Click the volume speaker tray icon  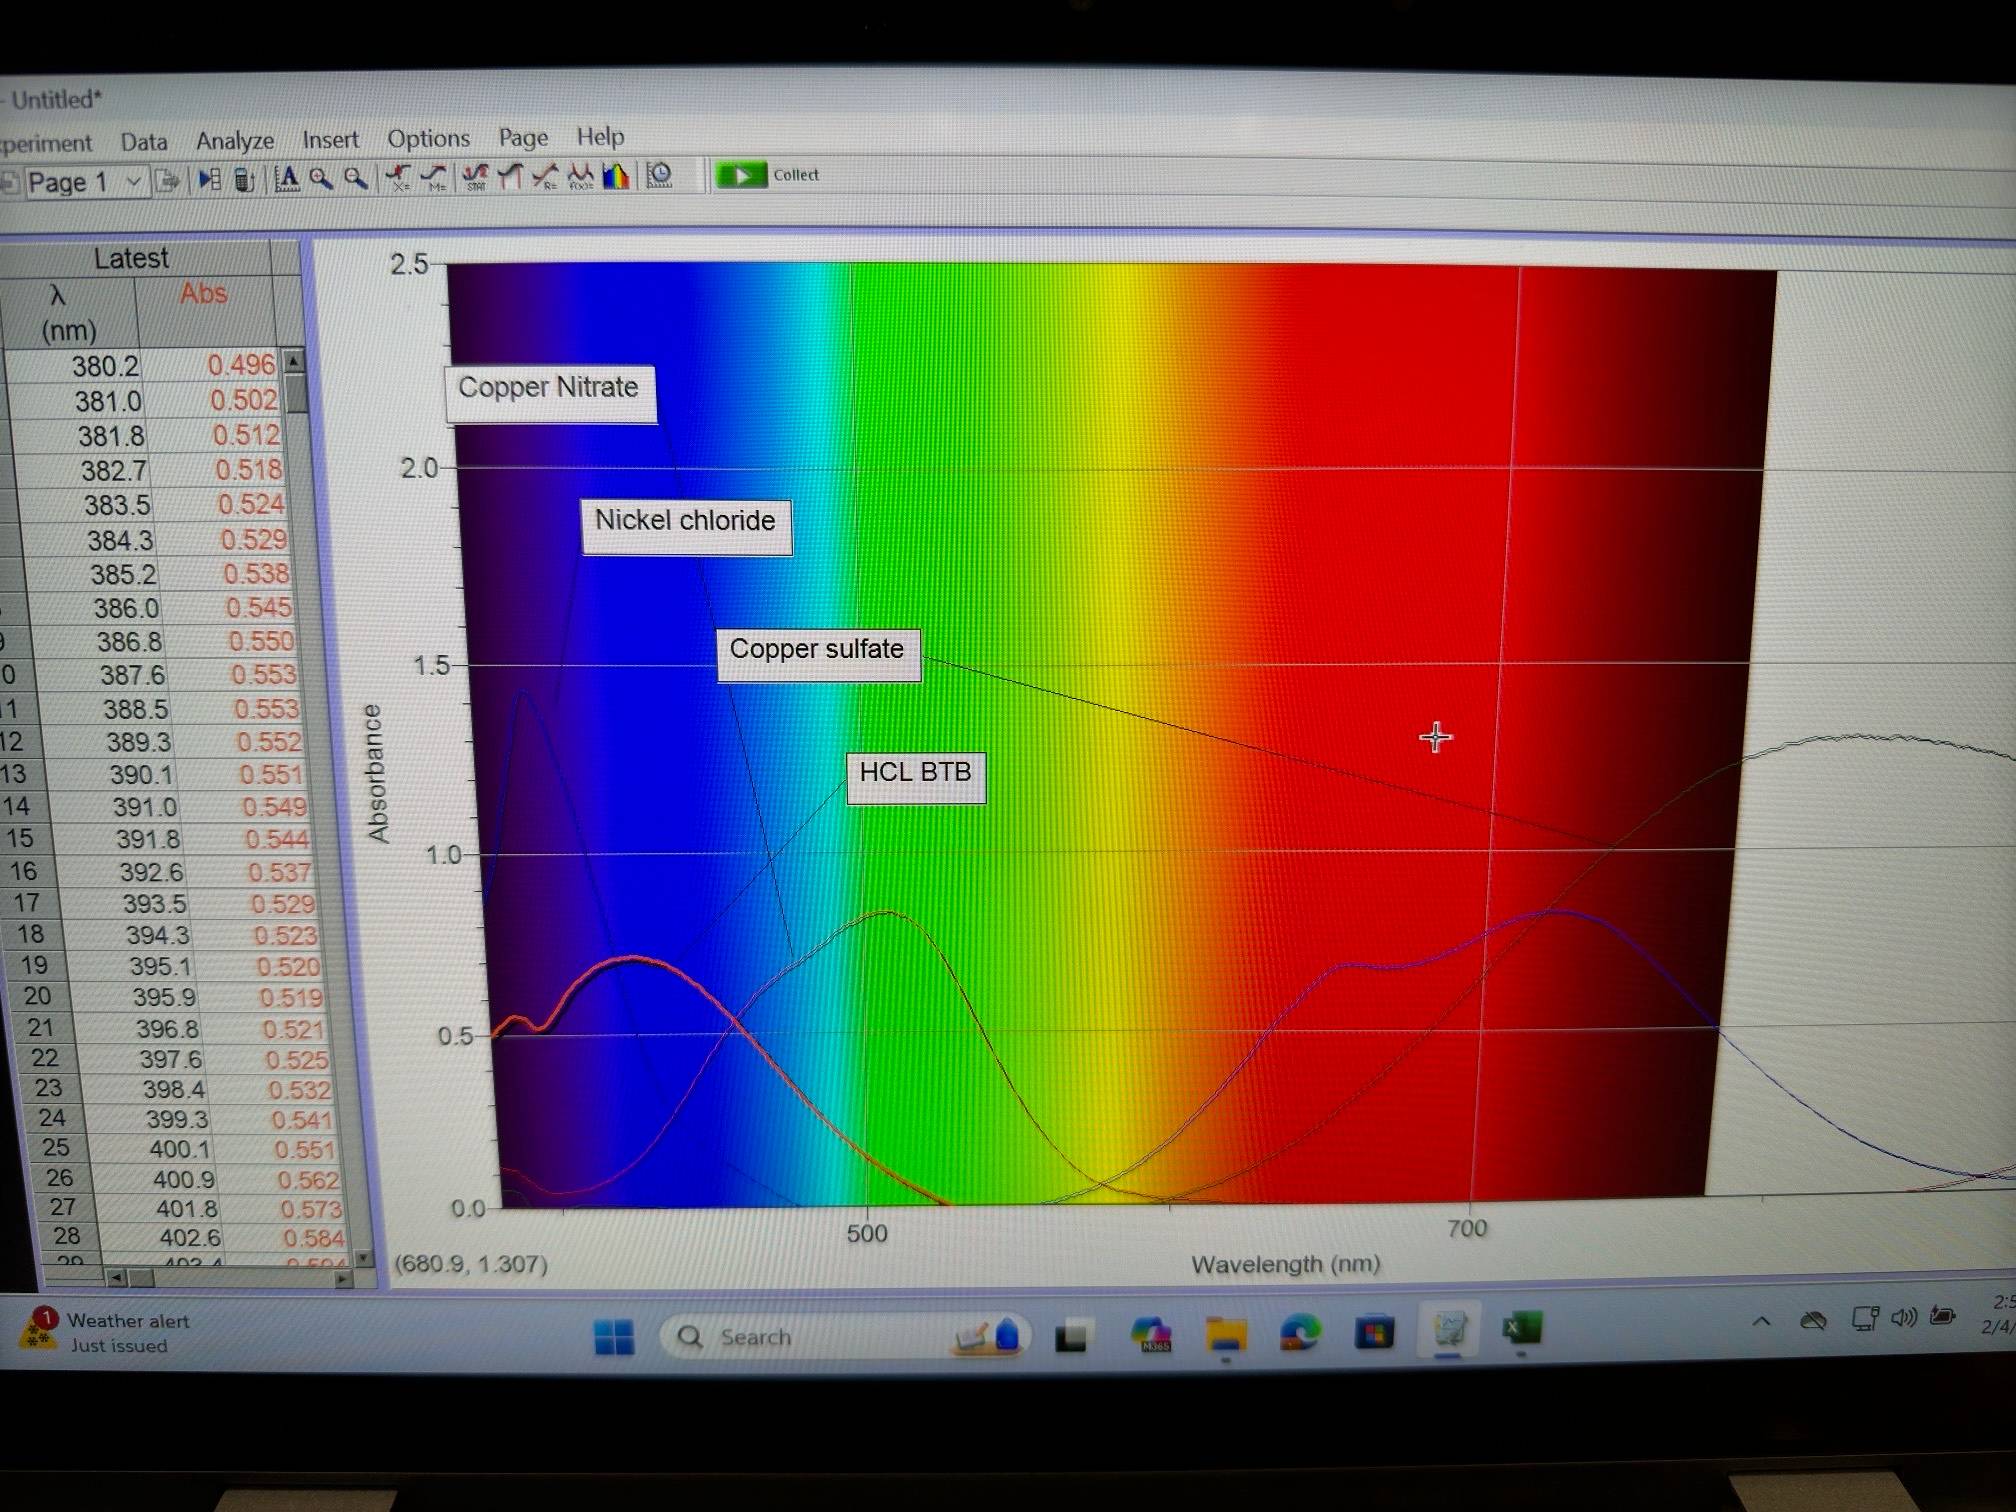point(1904,1318)
